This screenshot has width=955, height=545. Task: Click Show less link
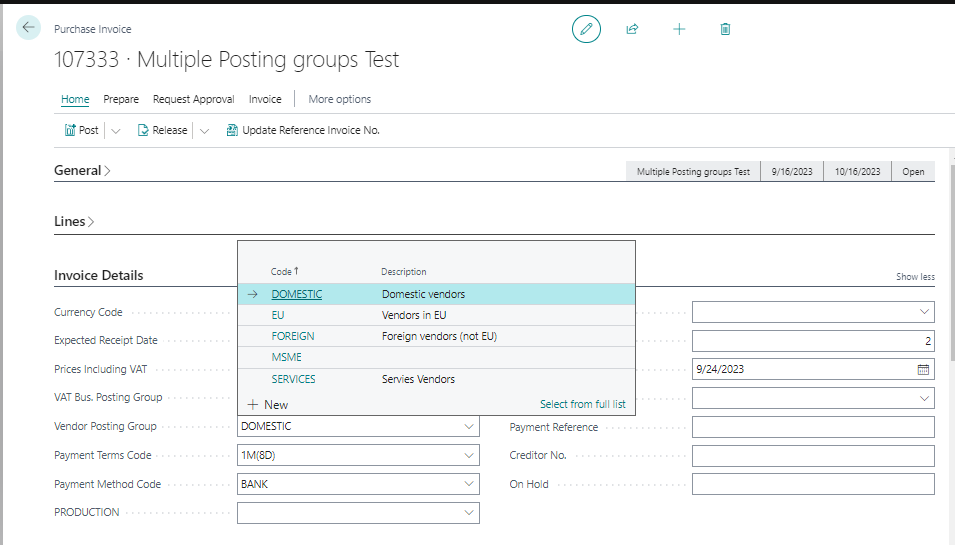click(x=915, y=276)
